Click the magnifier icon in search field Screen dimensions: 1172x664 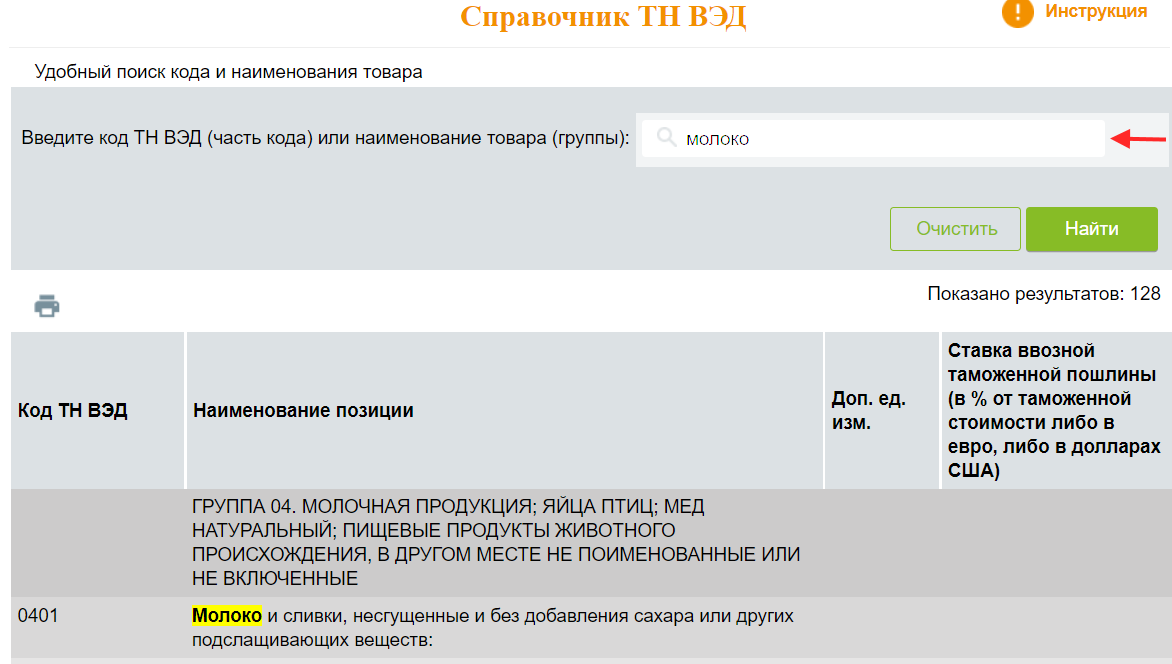pos(666,138)
